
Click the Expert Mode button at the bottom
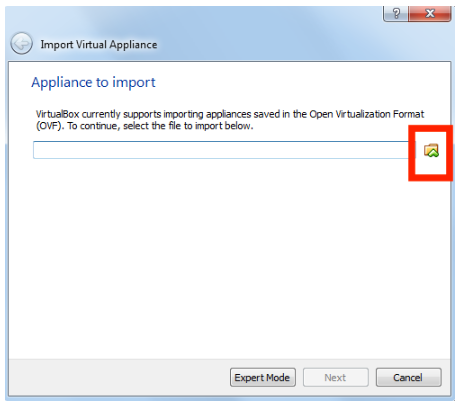263,377
